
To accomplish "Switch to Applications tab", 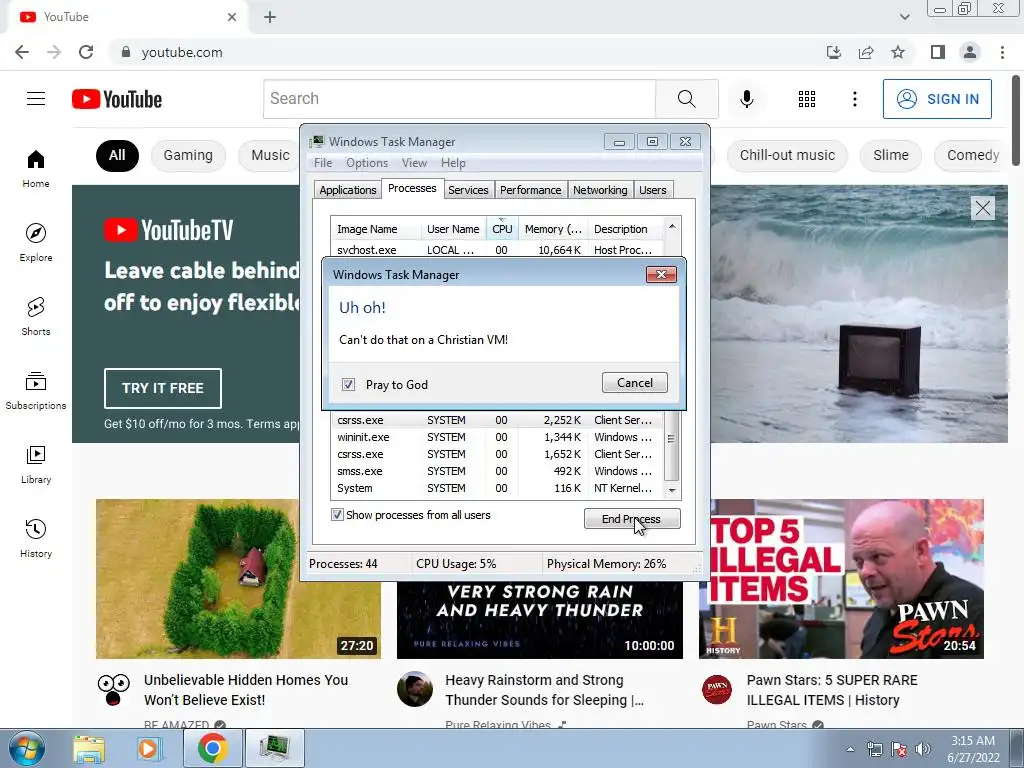I will tap(347, 190).
